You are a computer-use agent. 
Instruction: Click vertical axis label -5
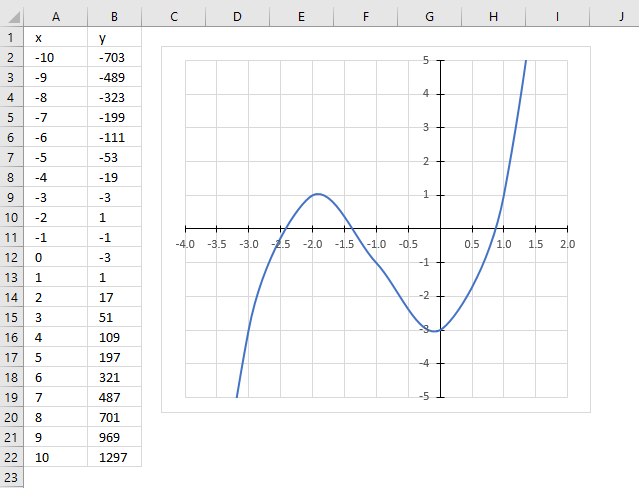(424, 396)
